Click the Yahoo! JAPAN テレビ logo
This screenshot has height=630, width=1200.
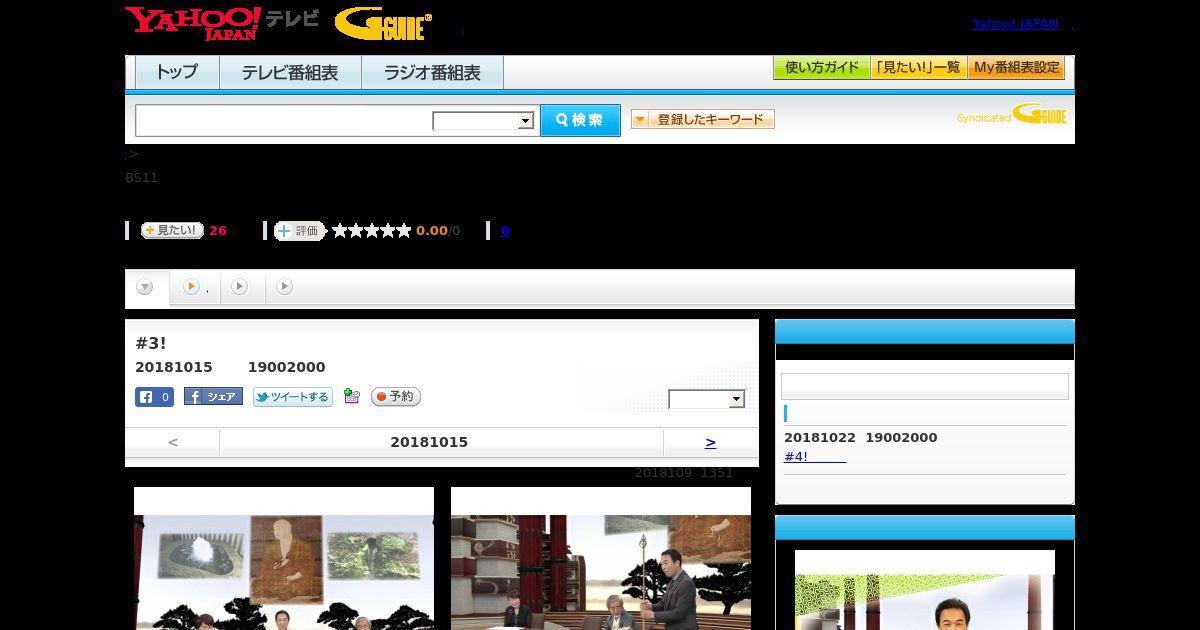[x=222, y=23]
